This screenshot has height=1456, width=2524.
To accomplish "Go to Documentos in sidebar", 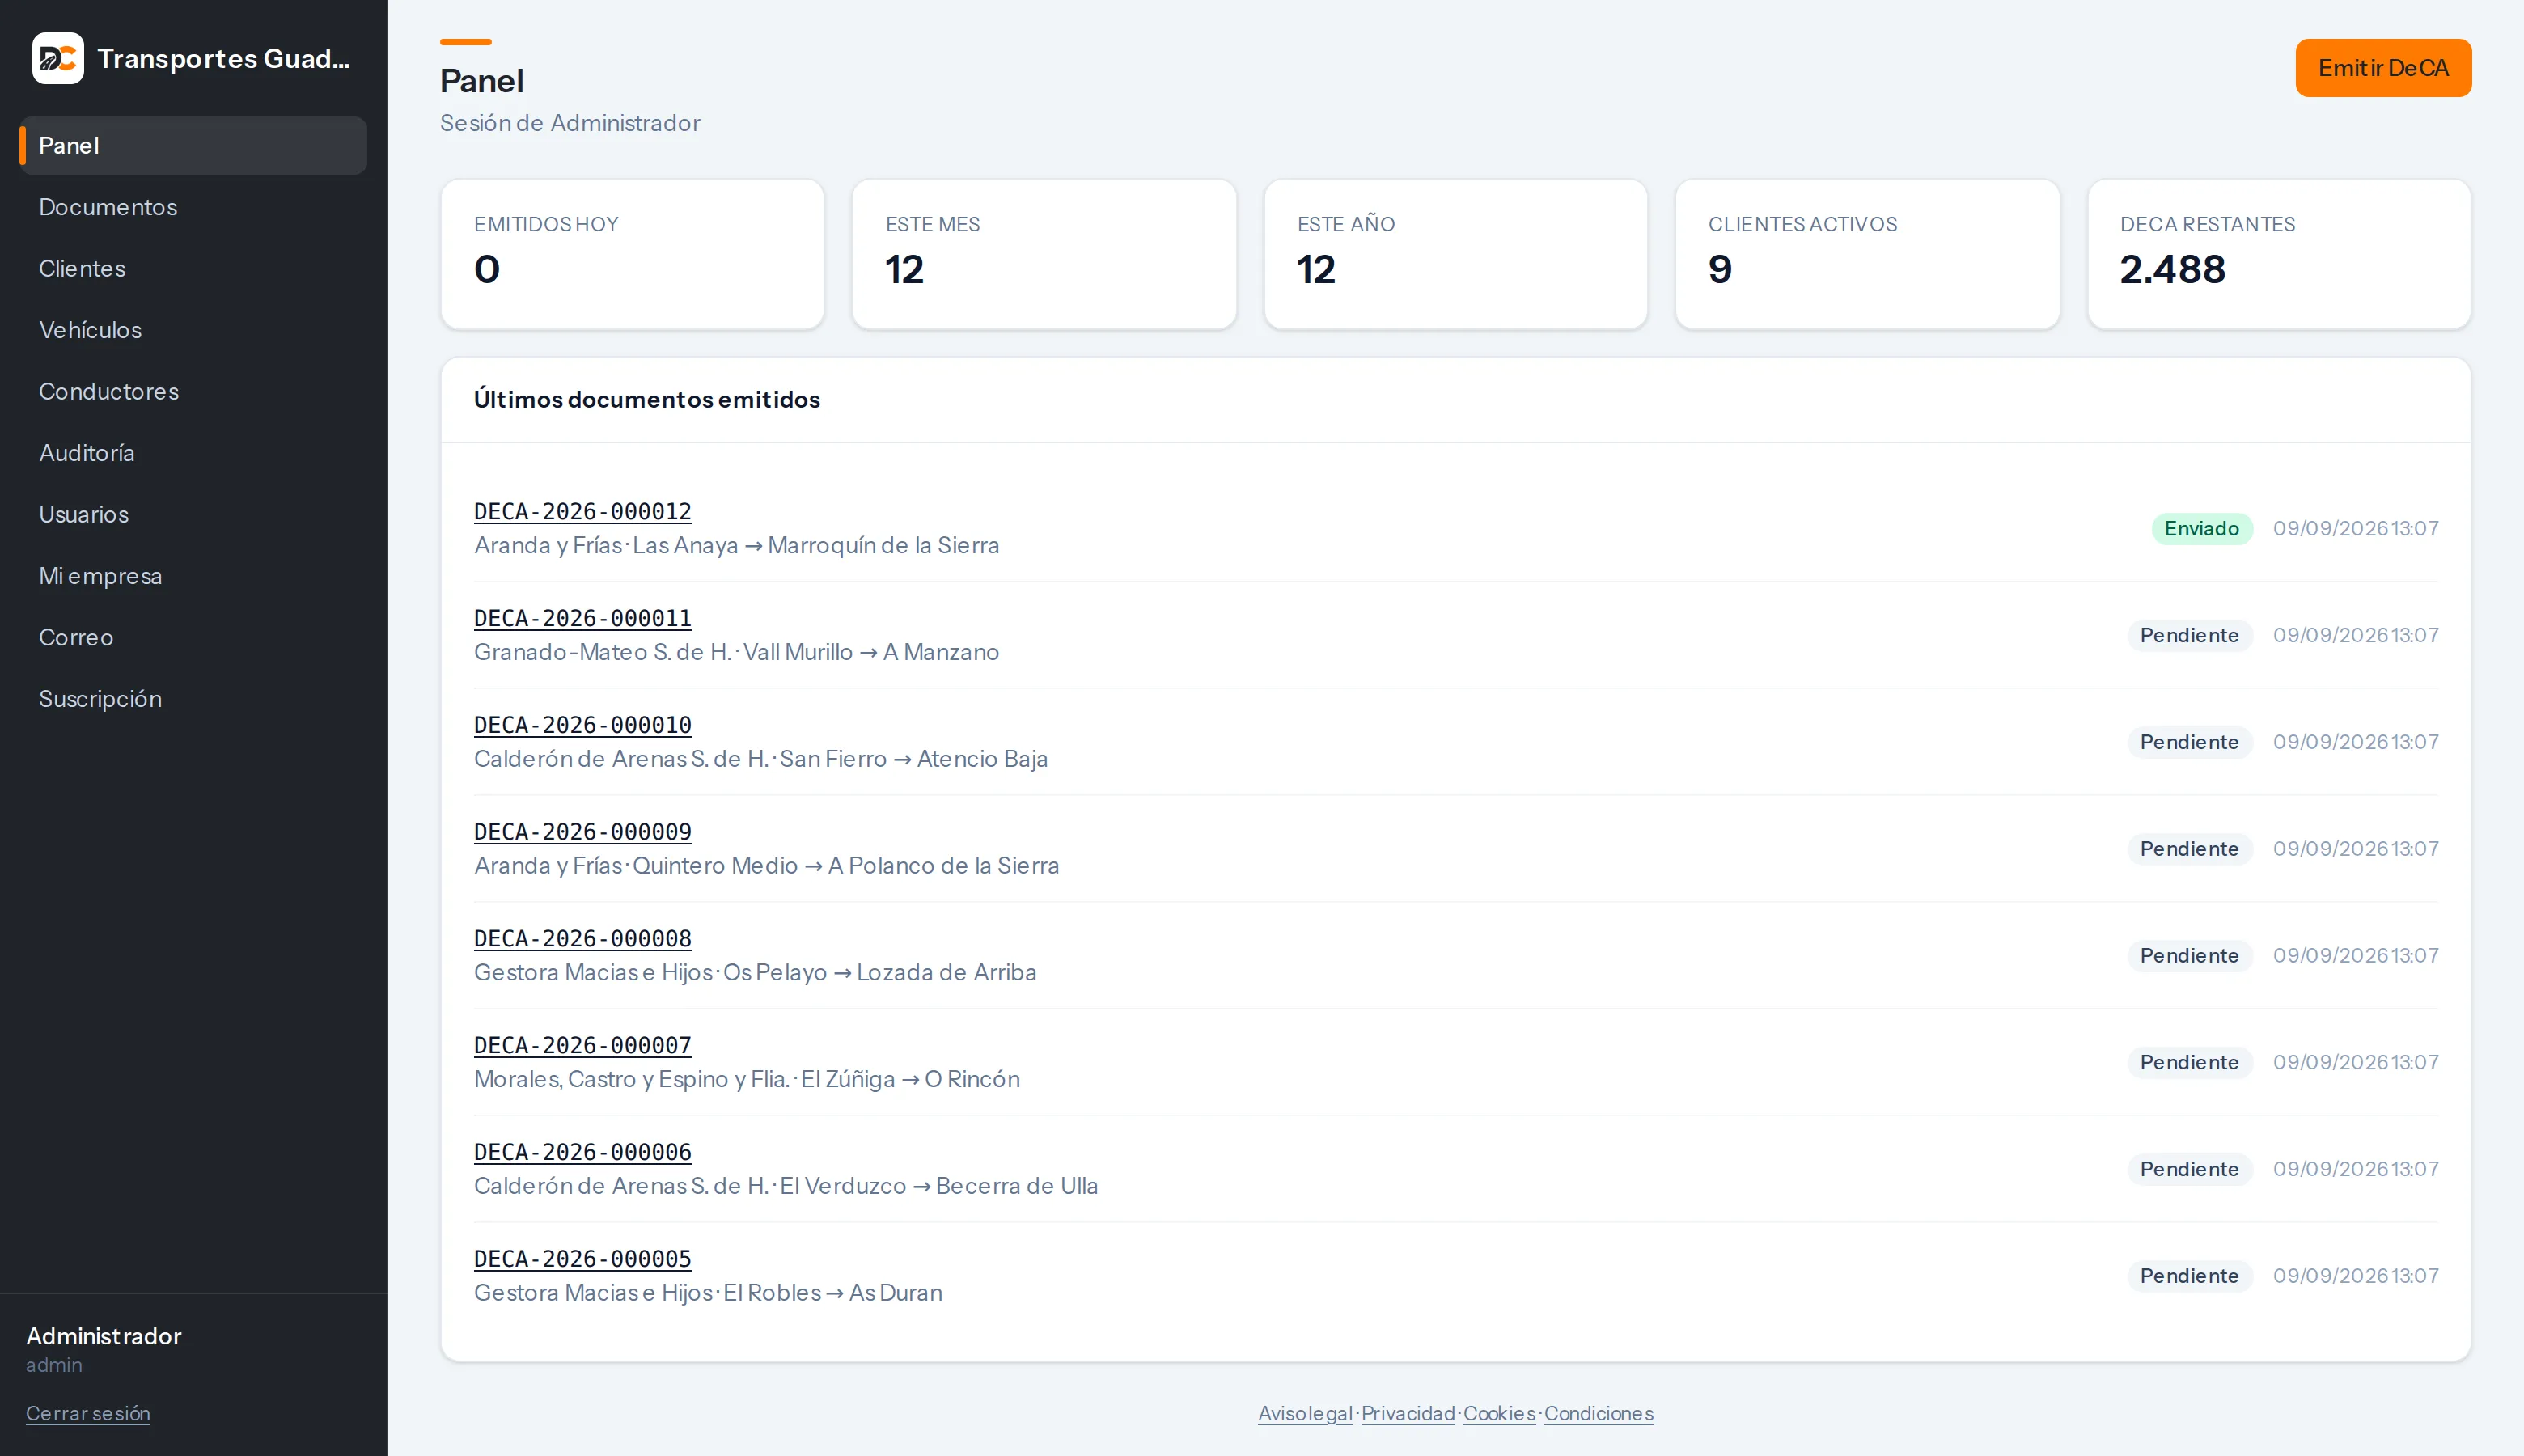I will pos(193,207).
